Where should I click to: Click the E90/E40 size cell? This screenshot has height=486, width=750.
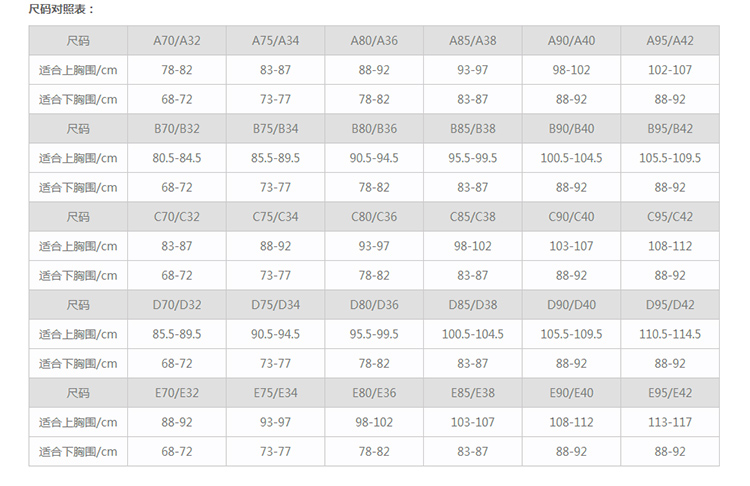click(x=571, y=393)
